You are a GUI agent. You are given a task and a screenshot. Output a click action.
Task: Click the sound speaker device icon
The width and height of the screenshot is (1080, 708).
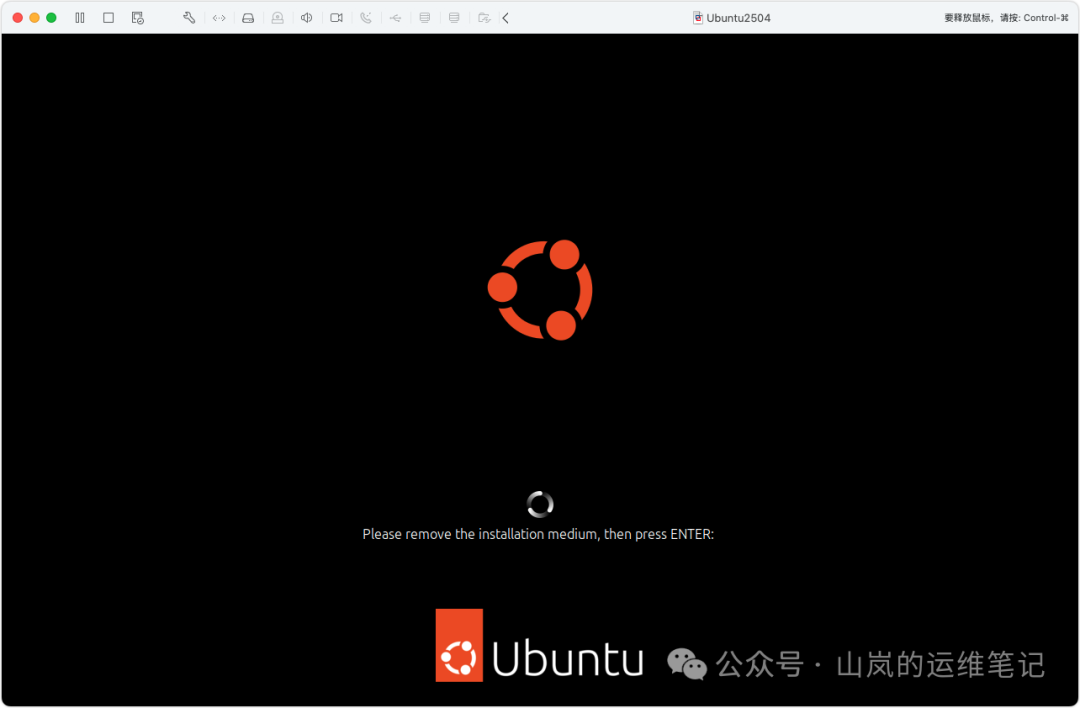(307, 18)
